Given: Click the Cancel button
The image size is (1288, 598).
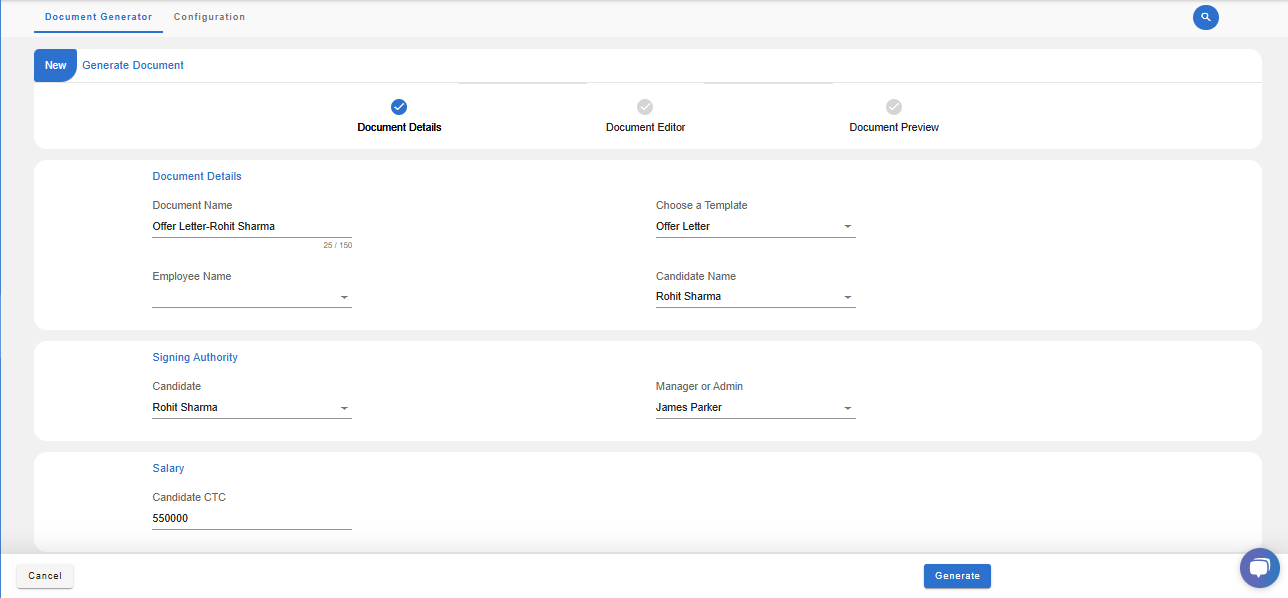Looking at the screenshot, I should click(45, 576).
